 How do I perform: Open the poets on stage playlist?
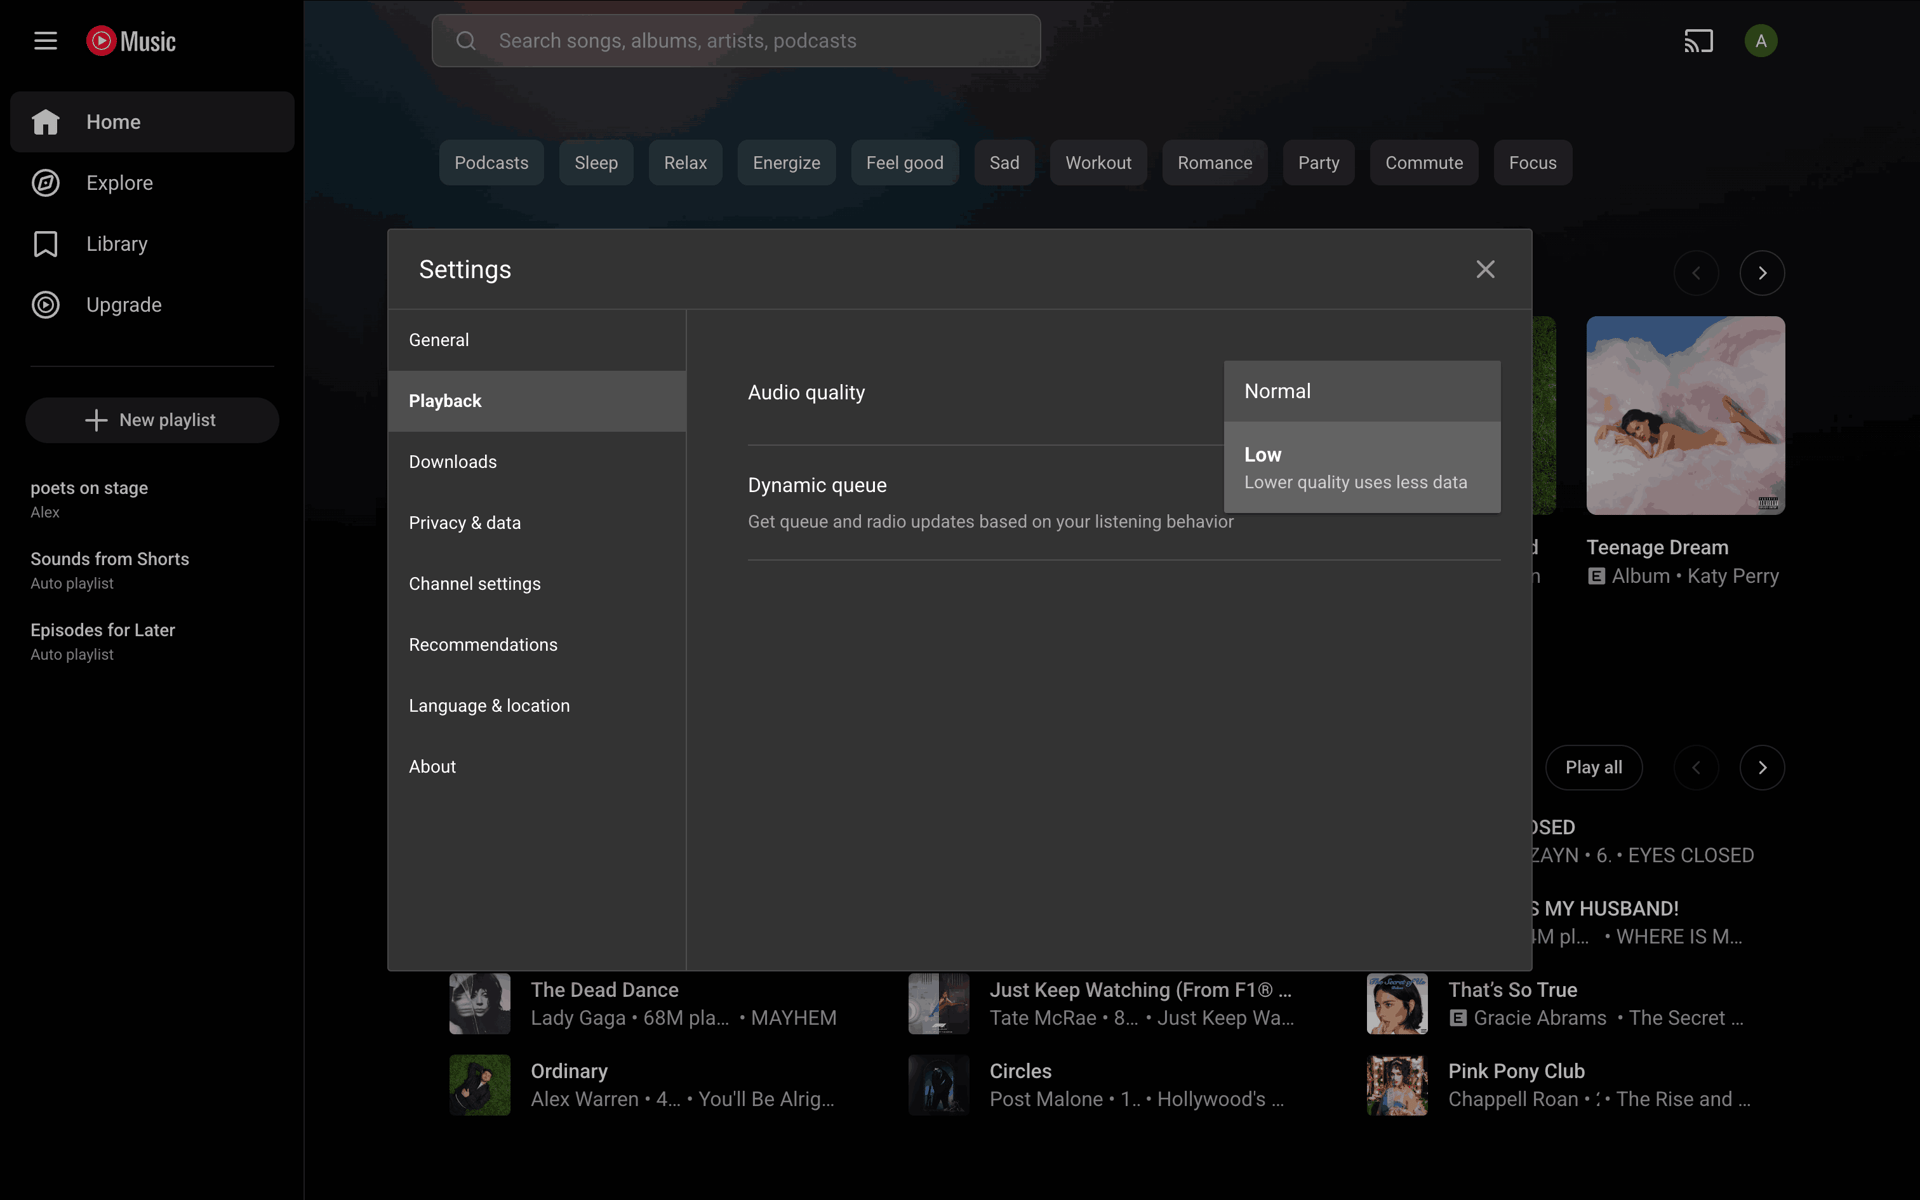(x=152, y=499)
